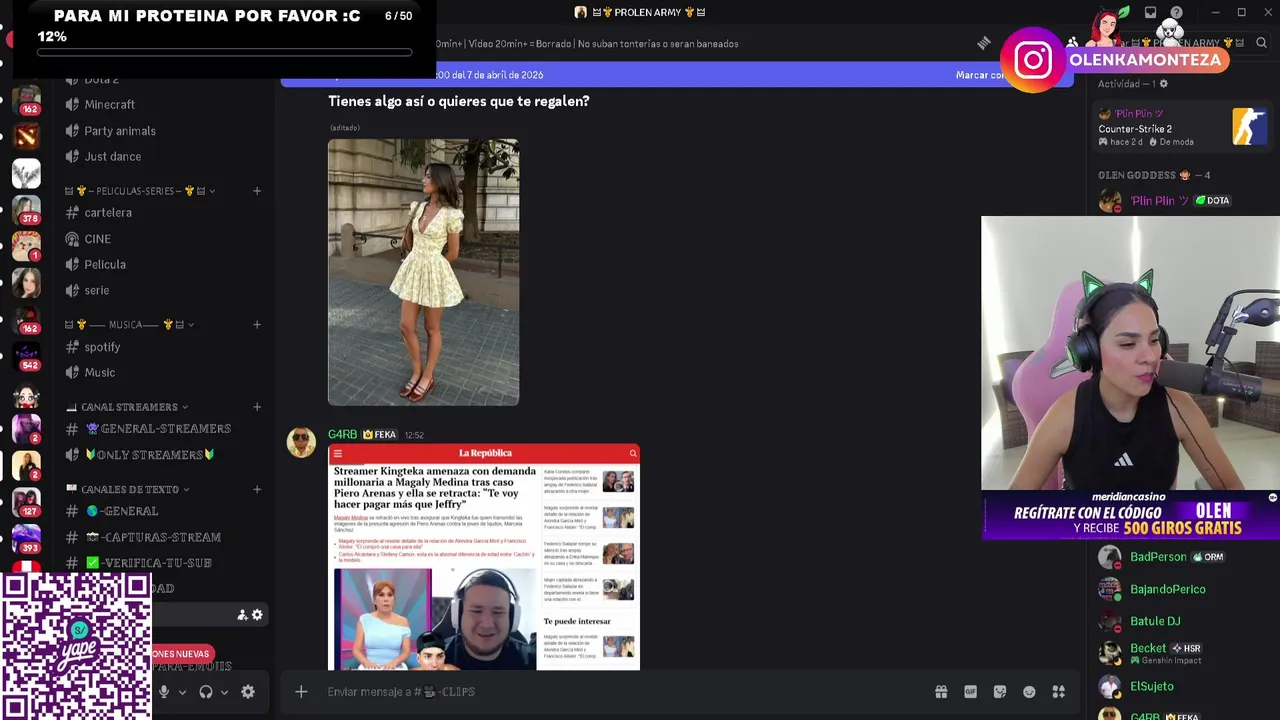Viewport: 1280px width, 720px height.
Task: Open the Discord inbox icon
Action: pyautogui.click(x=1150, y=13)
